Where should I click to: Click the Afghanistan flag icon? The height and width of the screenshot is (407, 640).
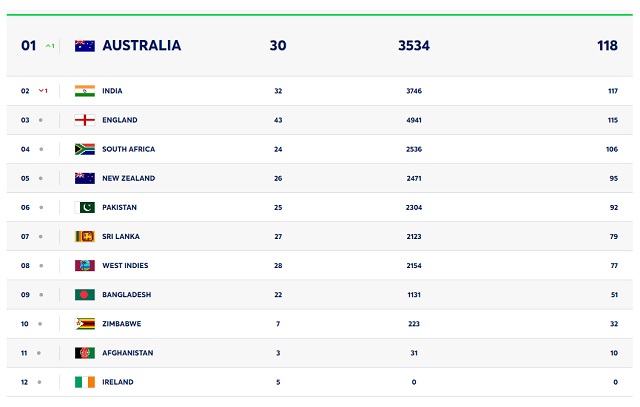[x=85, y=353]
